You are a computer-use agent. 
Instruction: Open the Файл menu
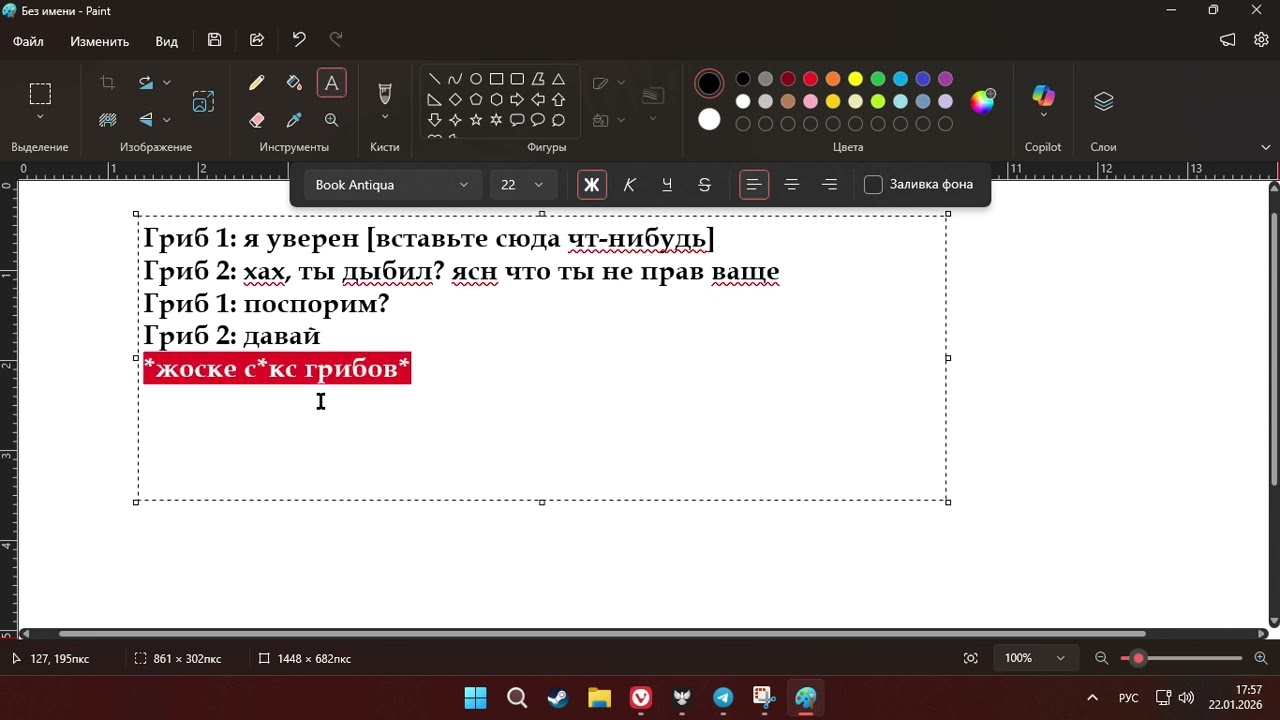point(28,41)
